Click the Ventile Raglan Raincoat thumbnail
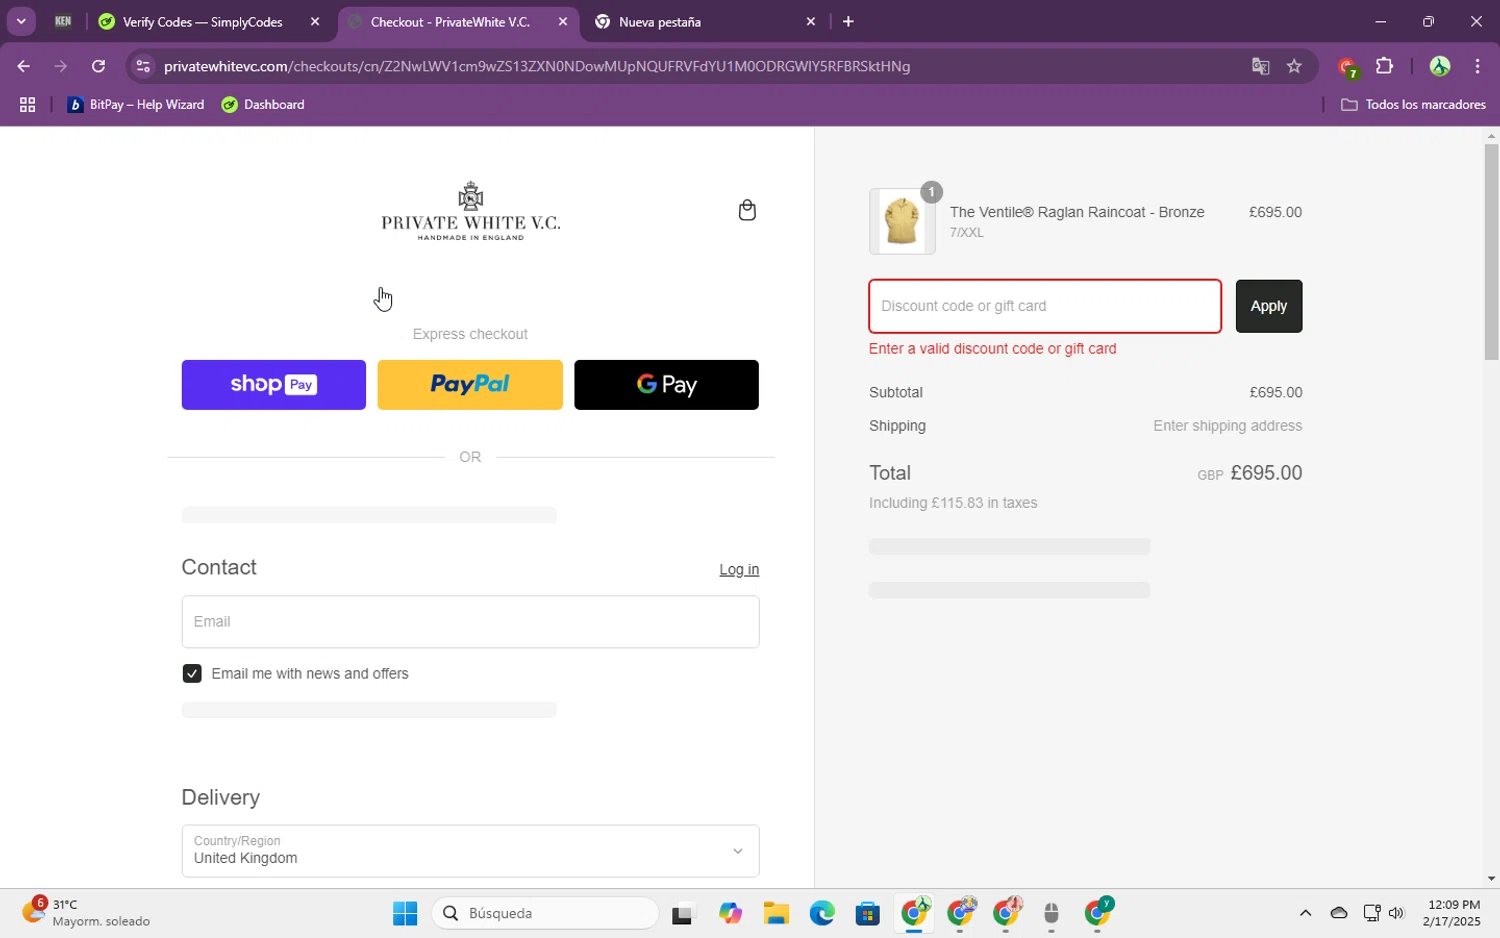 point(902,222)
